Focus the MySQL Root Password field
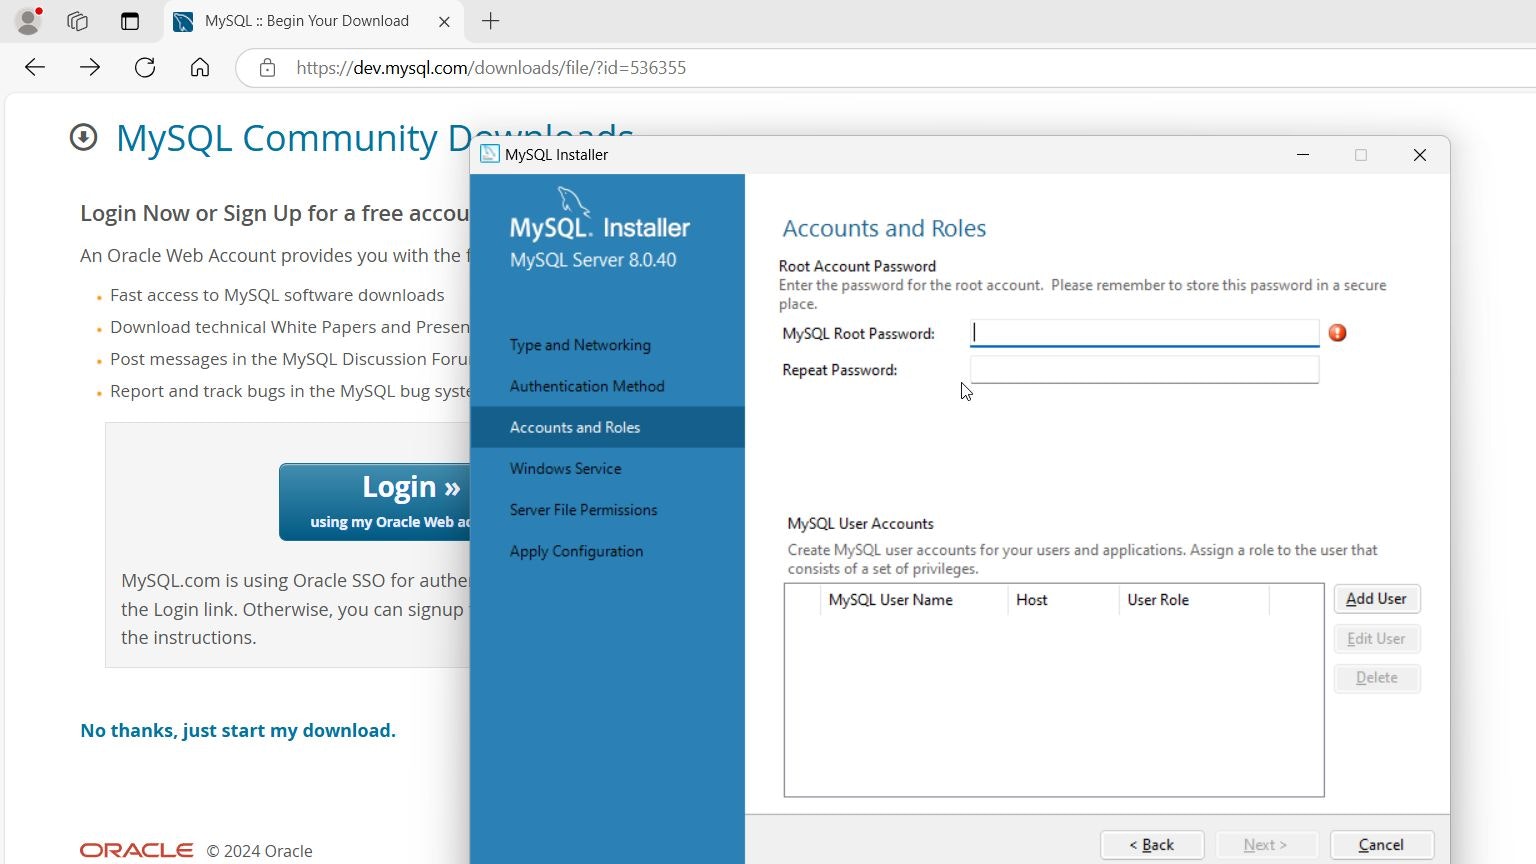This screenshot has width=1536, height=864. pos(1144,333)
